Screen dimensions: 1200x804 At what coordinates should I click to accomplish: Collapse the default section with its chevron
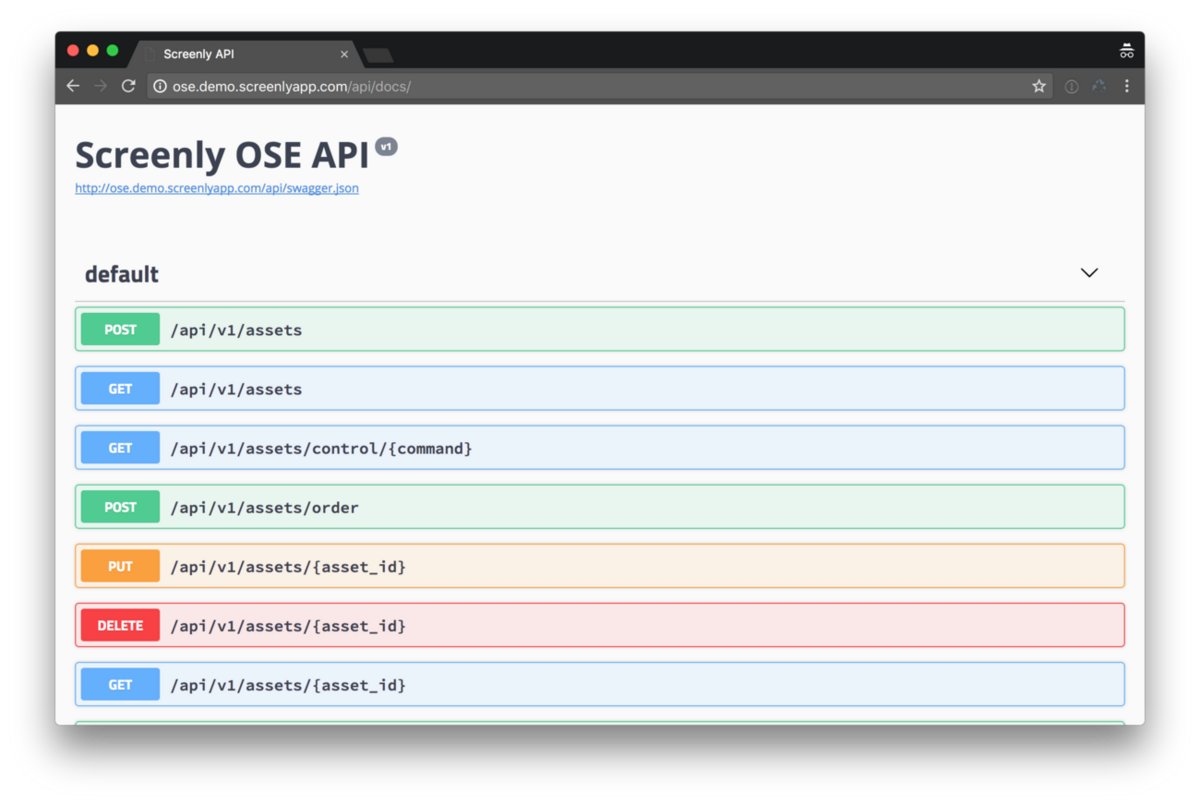click(x=1089, y=272)
